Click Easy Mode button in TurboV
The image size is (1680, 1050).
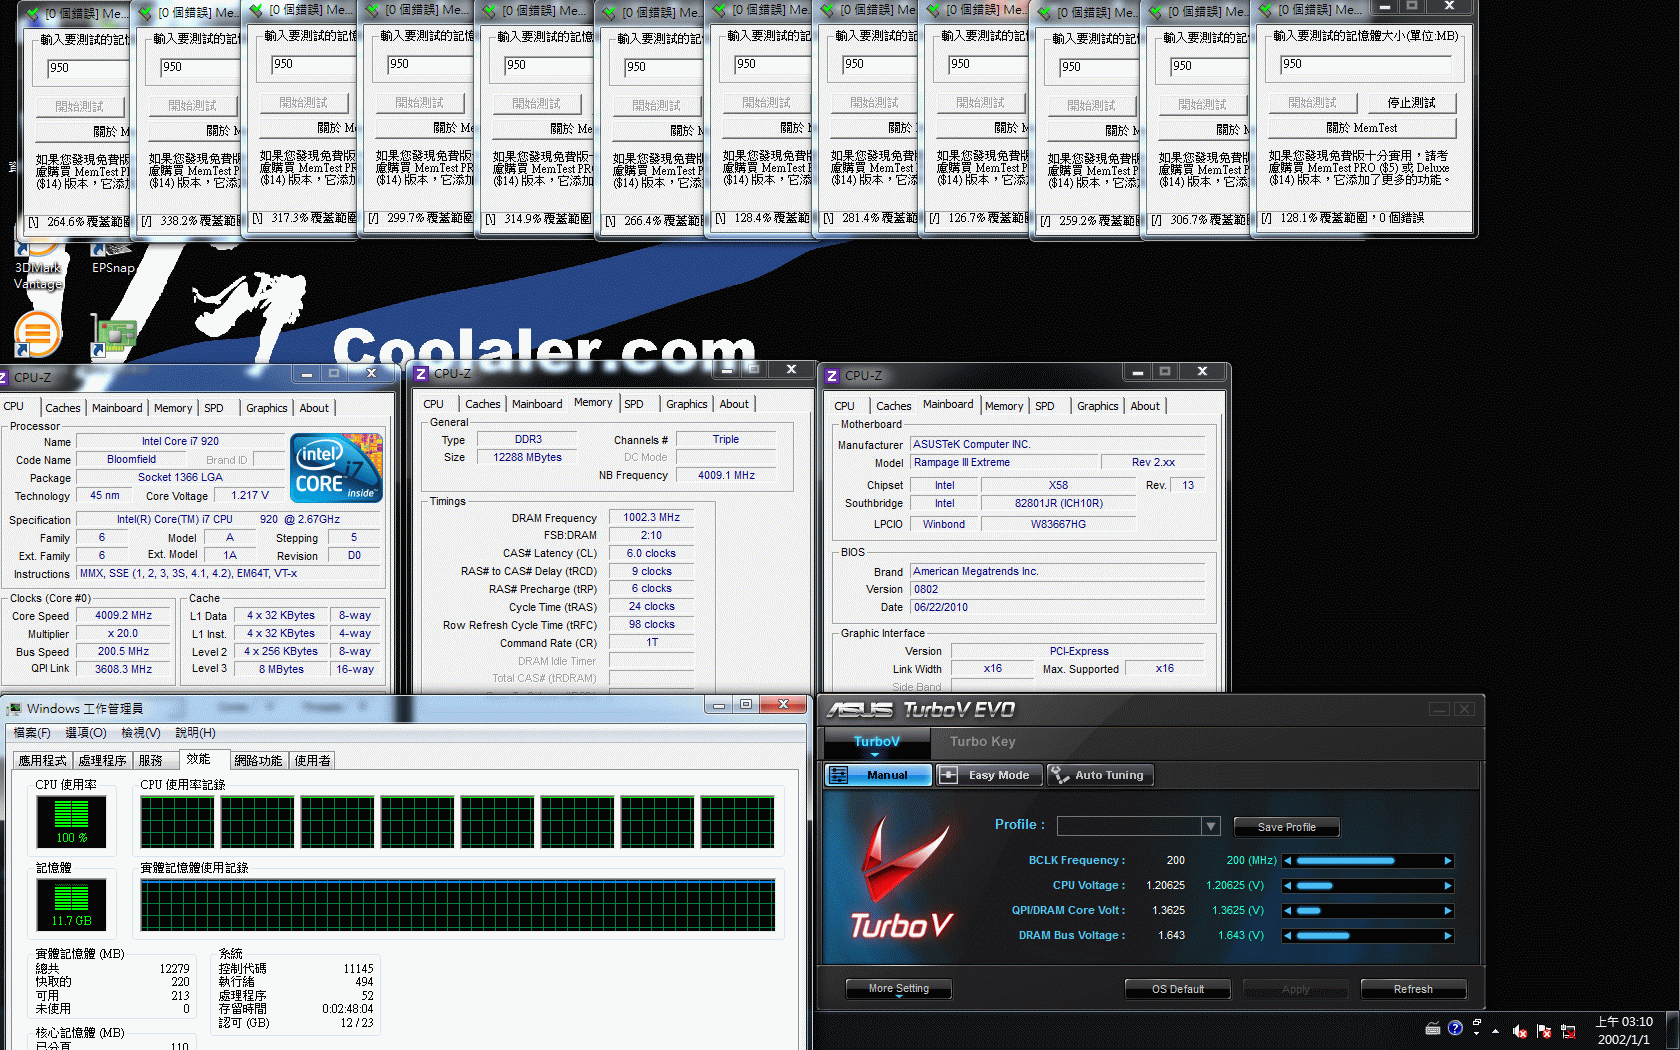989,775
